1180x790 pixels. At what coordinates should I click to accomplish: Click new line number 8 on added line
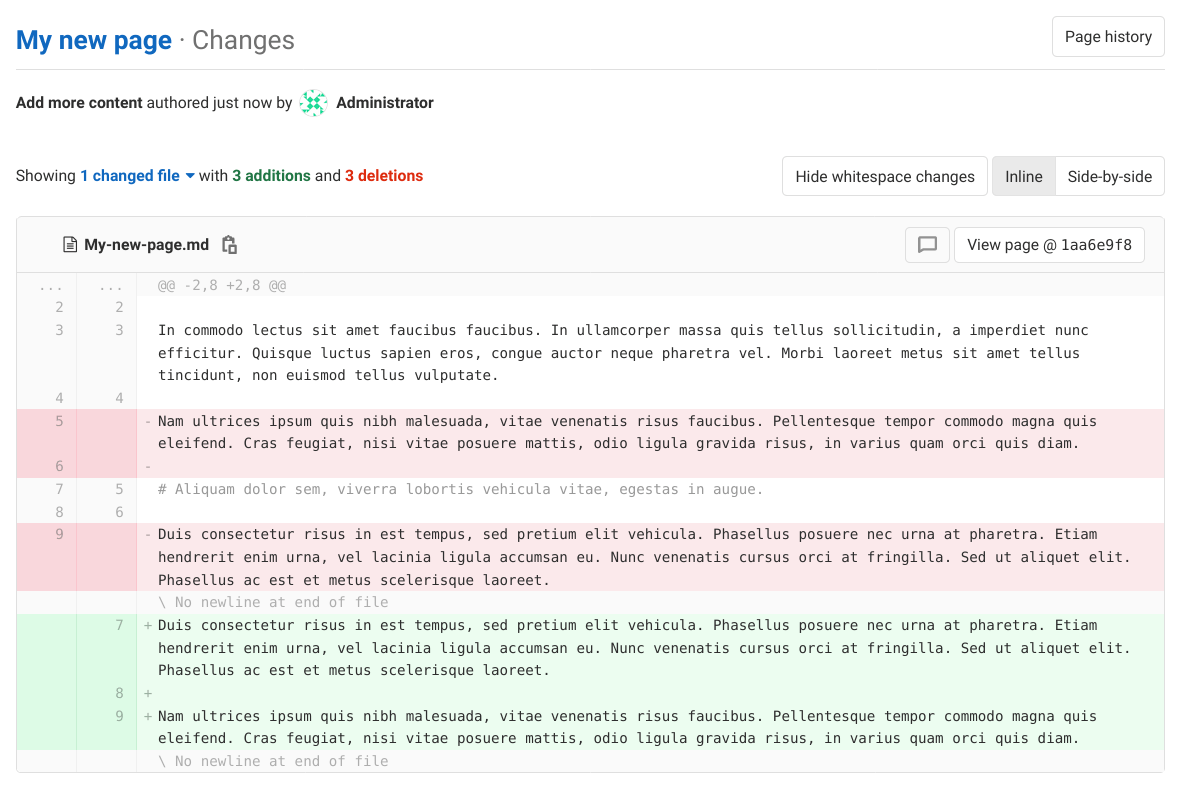119,693
